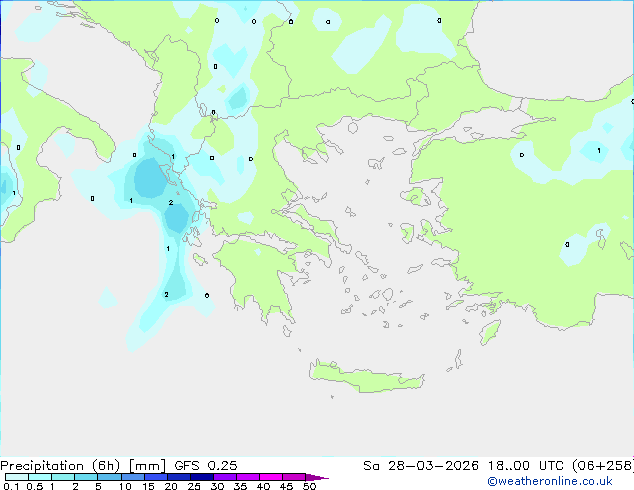This screenshot has height=490, width=634.
Task: Click the 'Precipitation (6h) [mm]' title text
Action: coord(83,465)
